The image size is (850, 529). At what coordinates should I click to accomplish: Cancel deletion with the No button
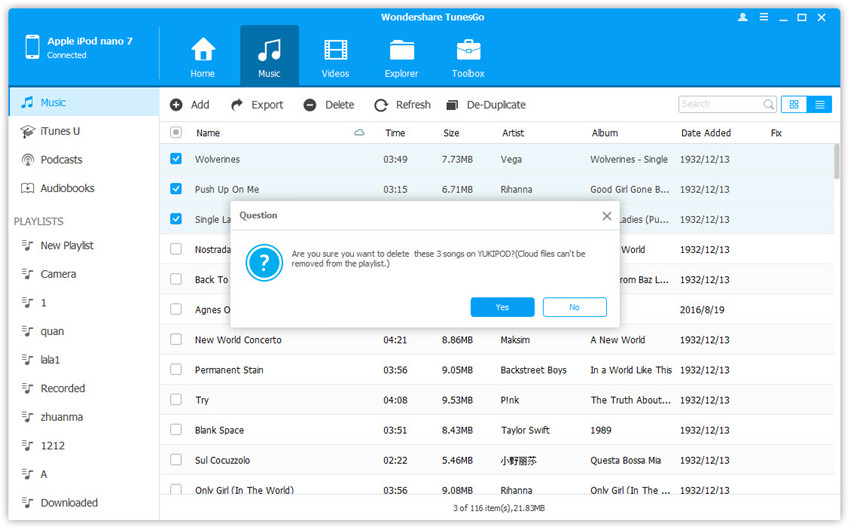574,307
